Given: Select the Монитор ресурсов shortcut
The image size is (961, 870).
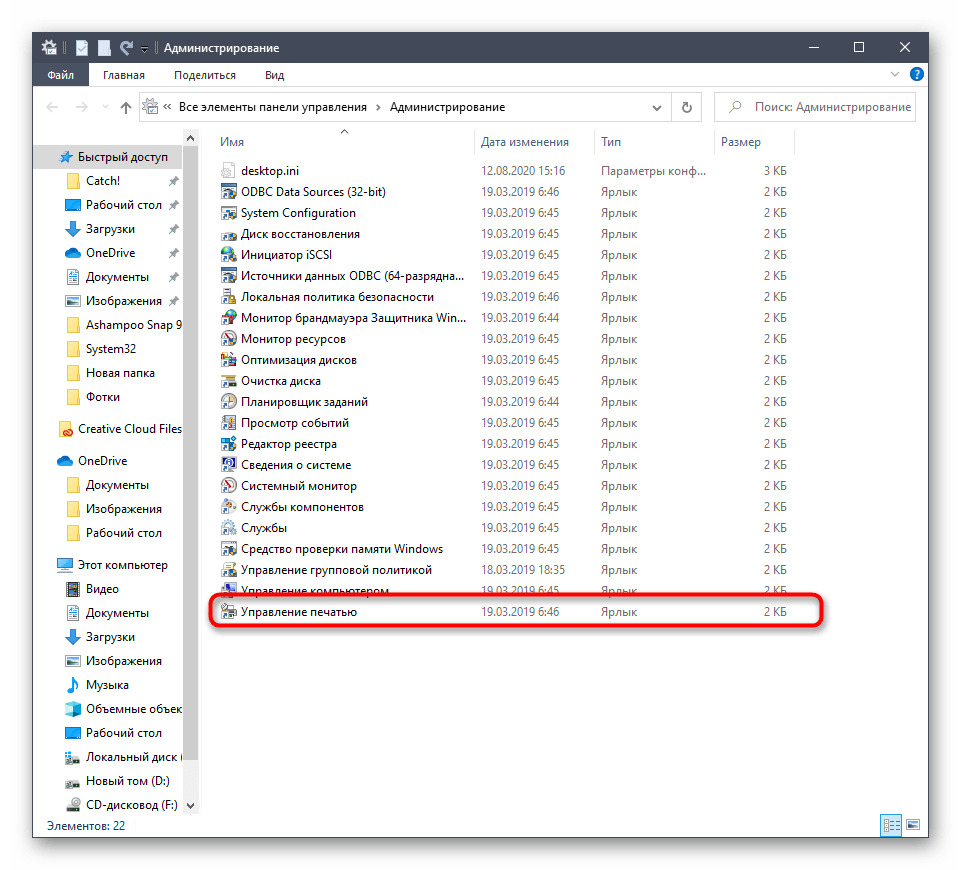Looking at the screenshot, I should (295, 338).
